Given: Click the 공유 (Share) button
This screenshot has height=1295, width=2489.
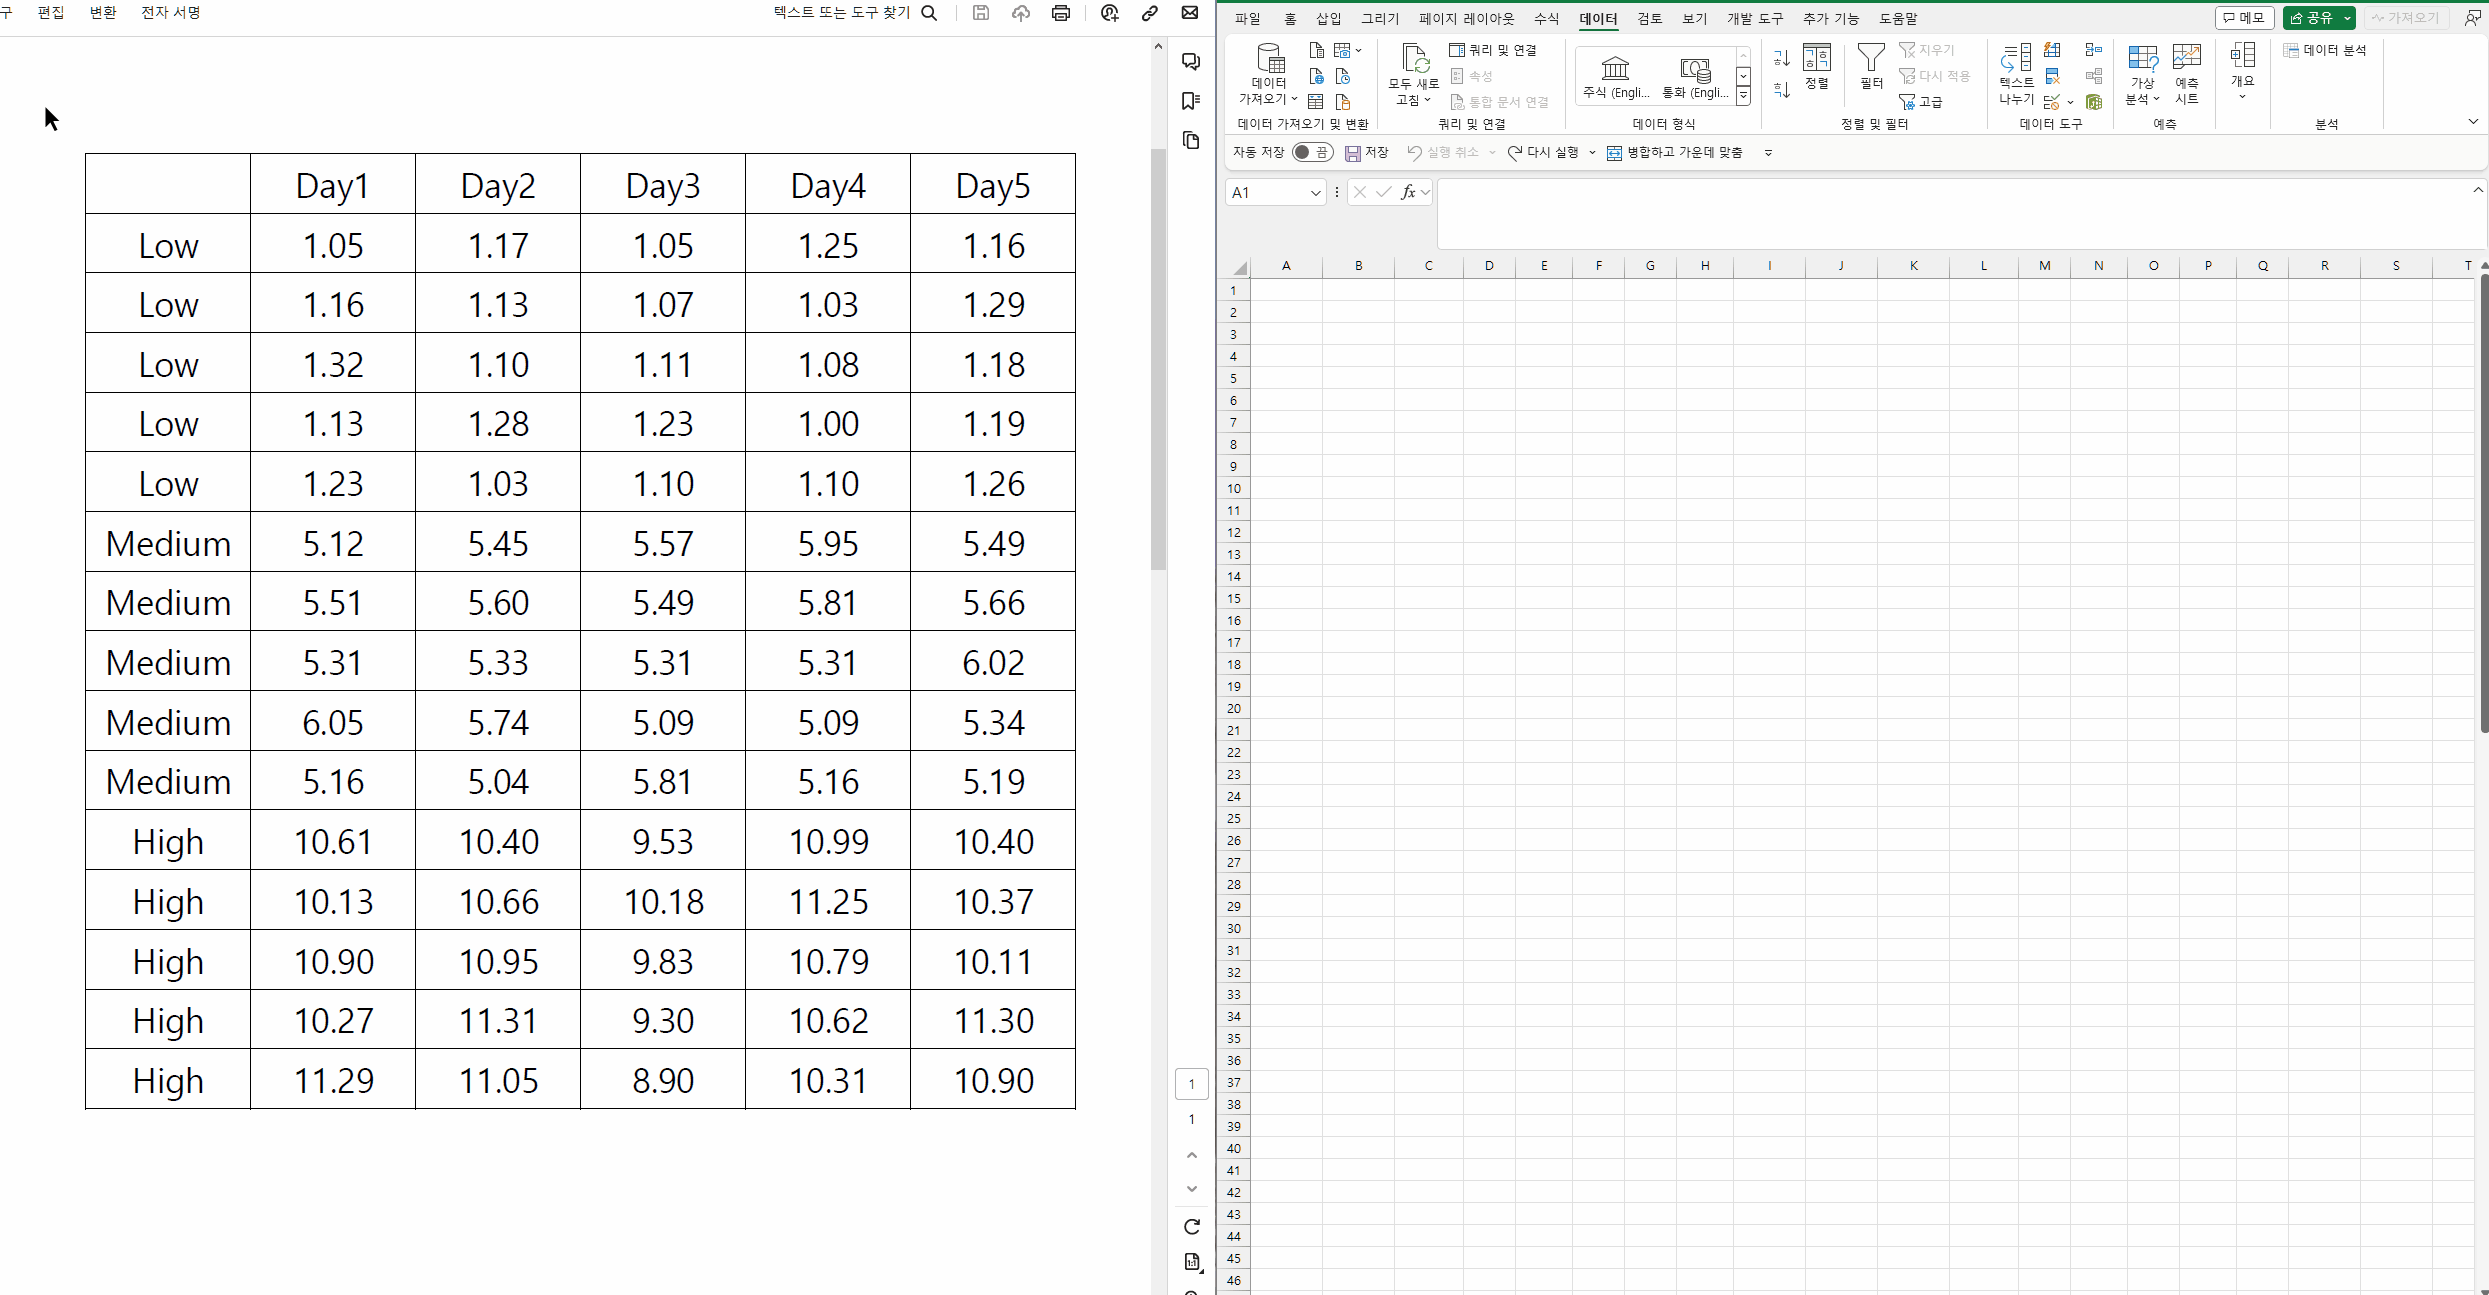Looking at the screenshot, I should pos(2312,18).
